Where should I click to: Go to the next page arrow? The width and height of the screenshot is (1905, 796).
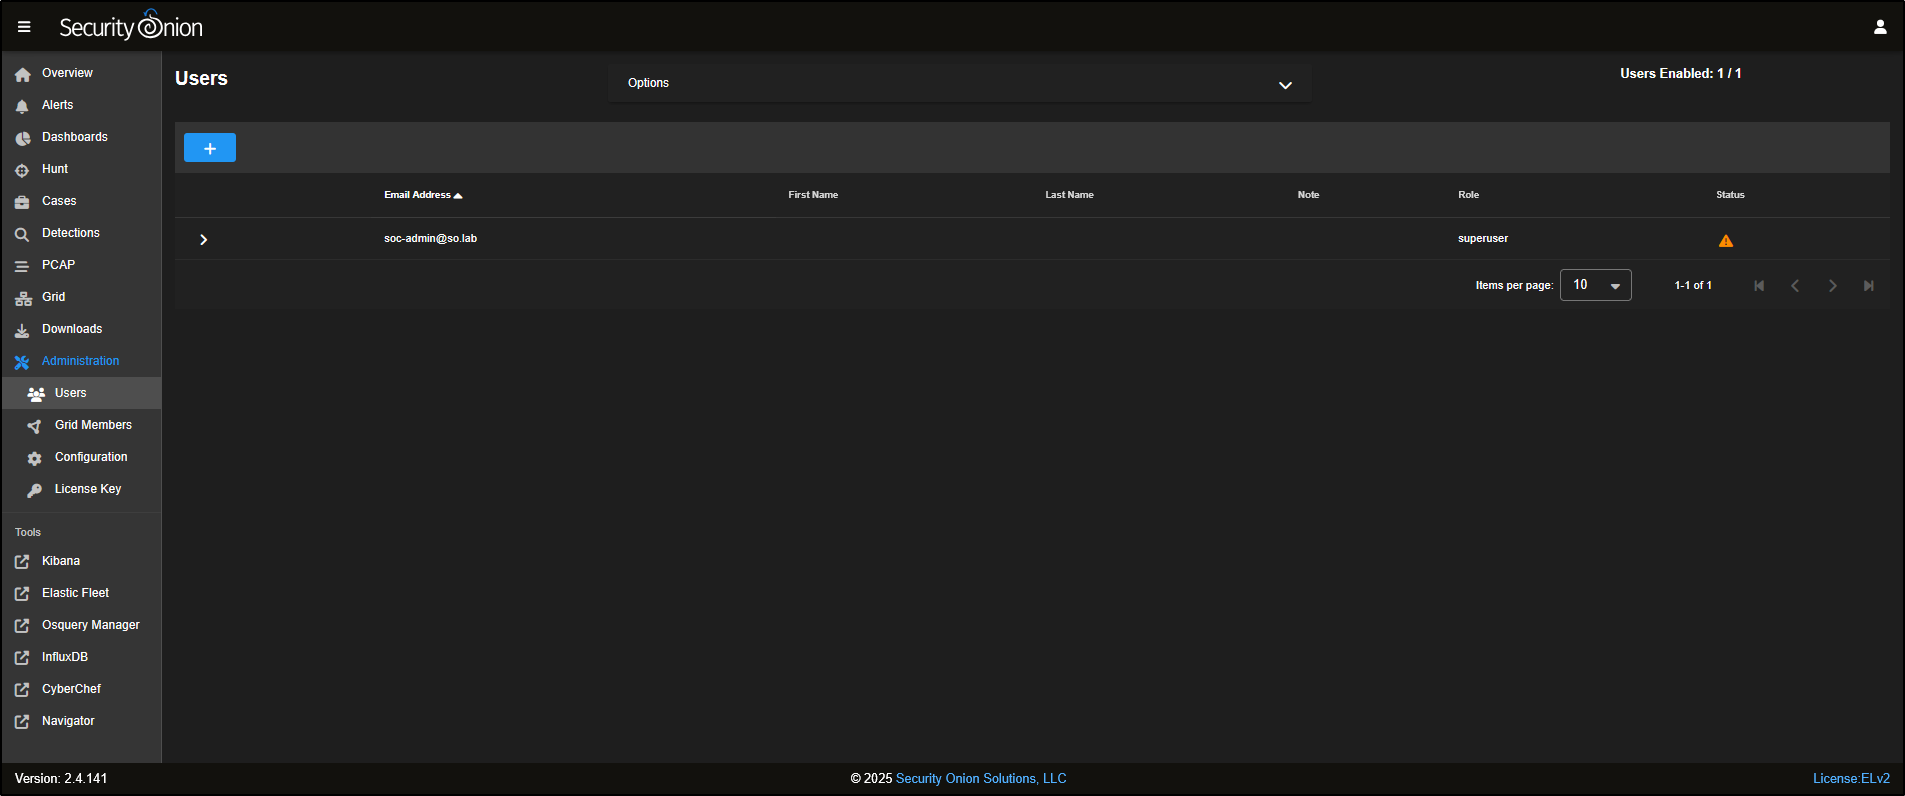[1832, 286]
